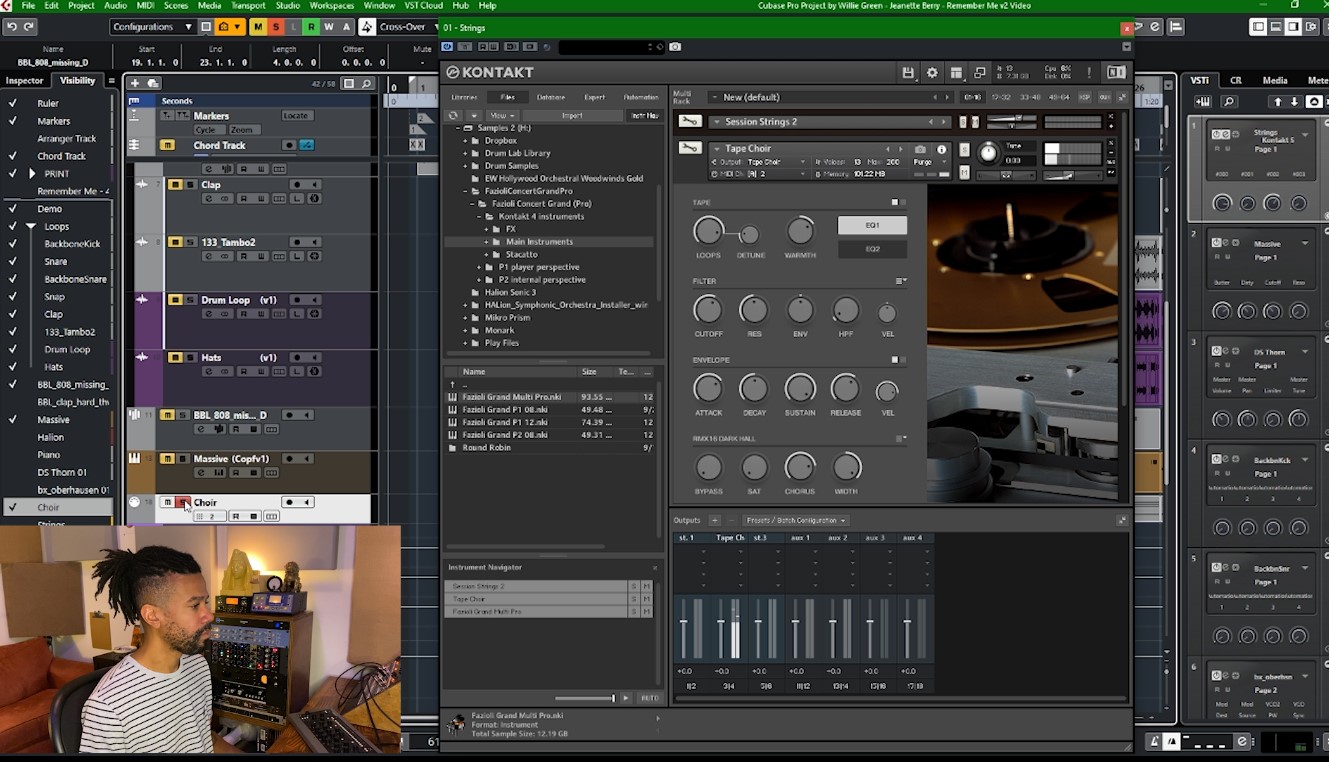The width and height of the screenshot is (1329, 762).
Task: Click the Kontakt save/load disk icon
Action: [x=908, y=73]
